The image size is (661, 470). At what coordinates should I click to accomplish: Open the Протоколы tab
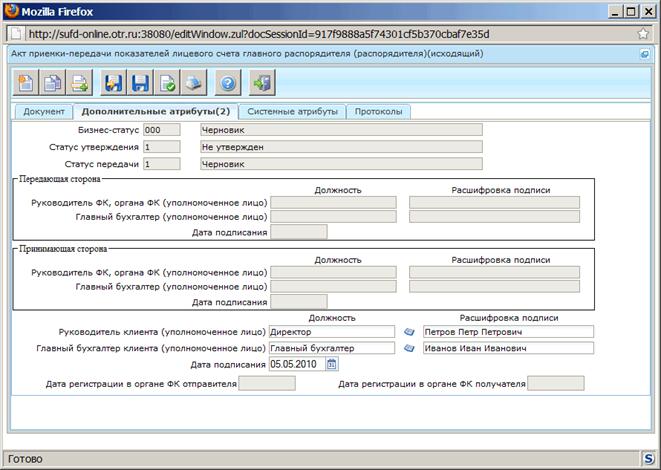(379, 112)
